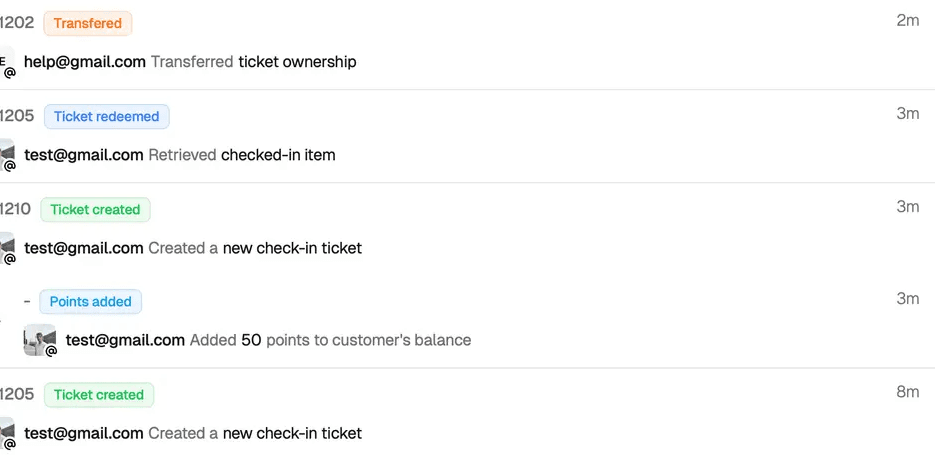Click the 50 points value
This screenshot has height=455, width=935.
[251, 340]
